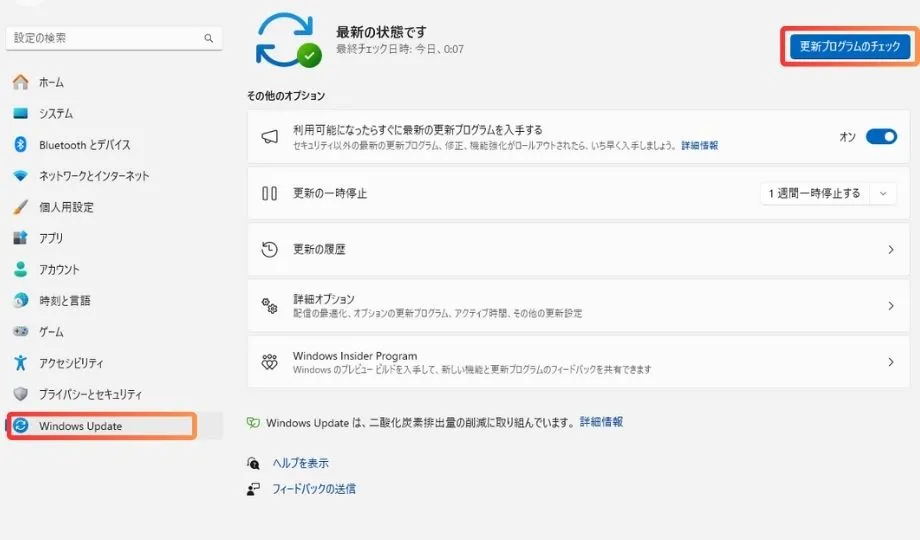
Task: Click 1 週間一時停止する pause button
Action: pos(815,193)
